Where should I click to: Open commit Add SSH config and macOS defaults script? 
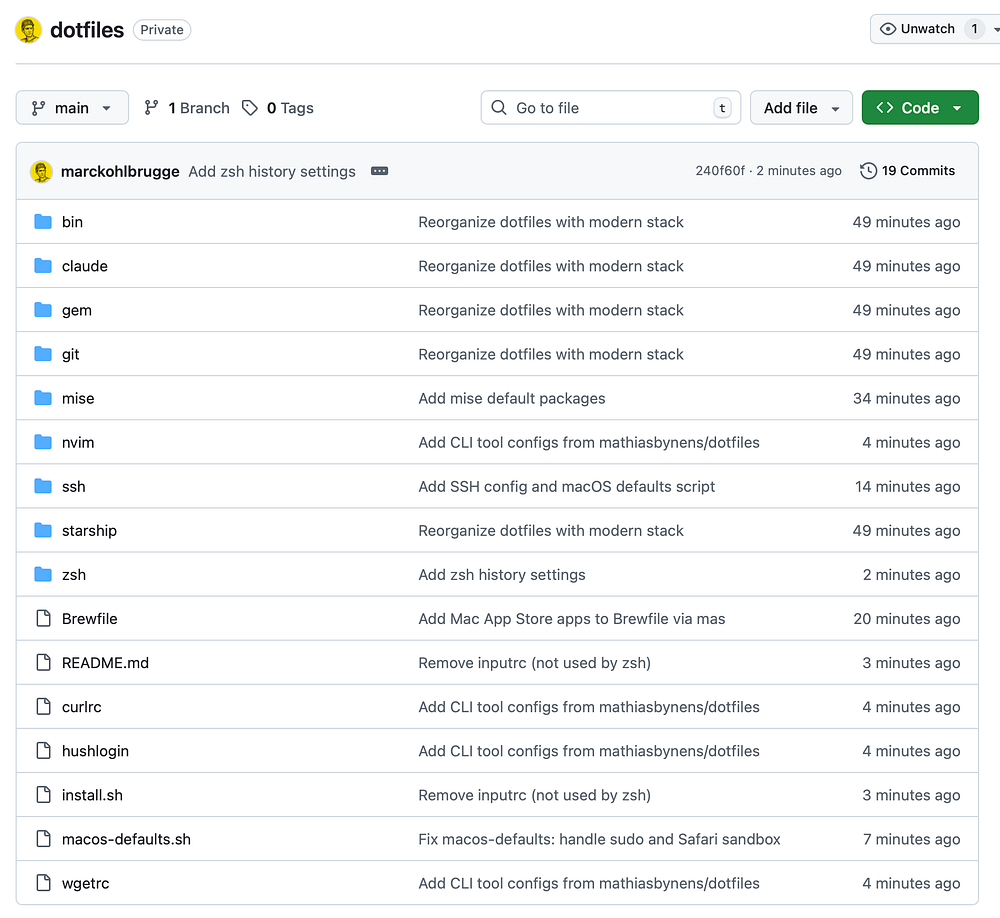point(566,487)
